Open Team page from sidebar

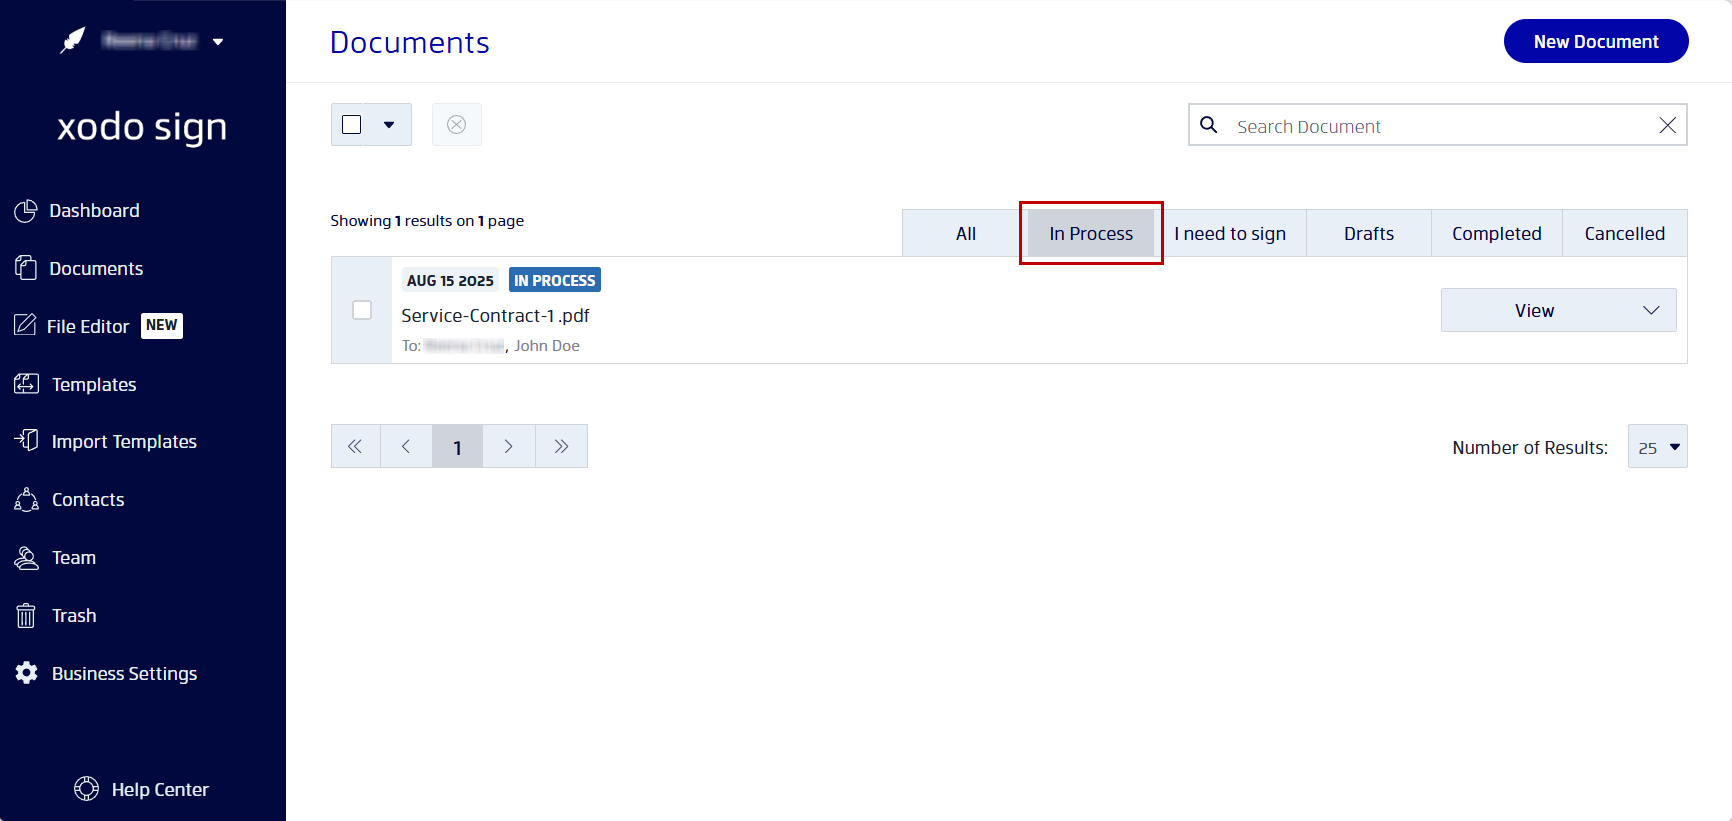[74, 558]
